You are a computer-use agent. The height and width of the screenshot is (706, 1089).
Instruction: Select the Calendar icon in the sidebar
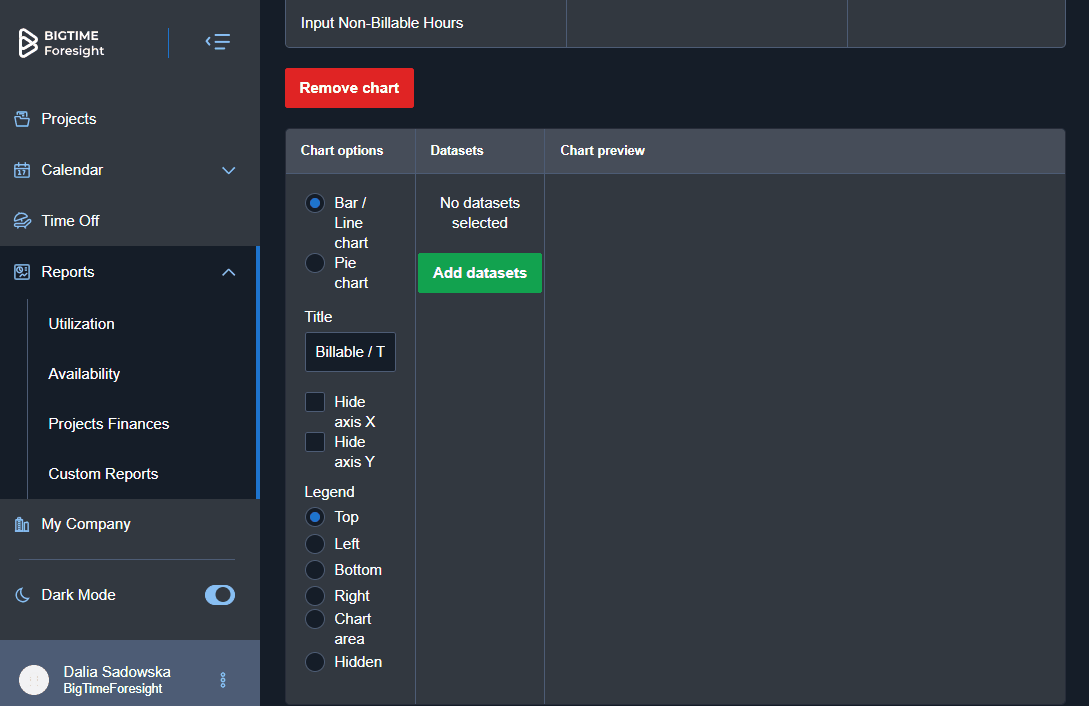[20, 170]
